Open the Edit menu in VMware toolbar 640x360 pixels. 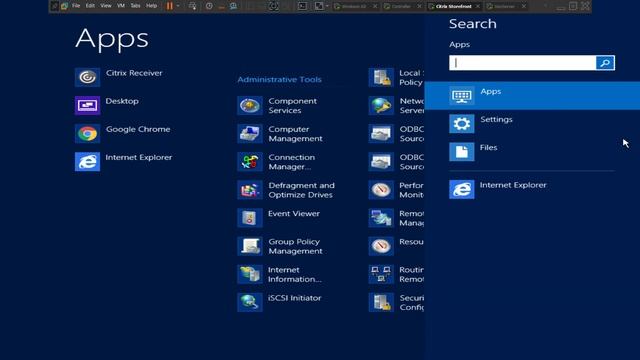click(x=90, y=6)
